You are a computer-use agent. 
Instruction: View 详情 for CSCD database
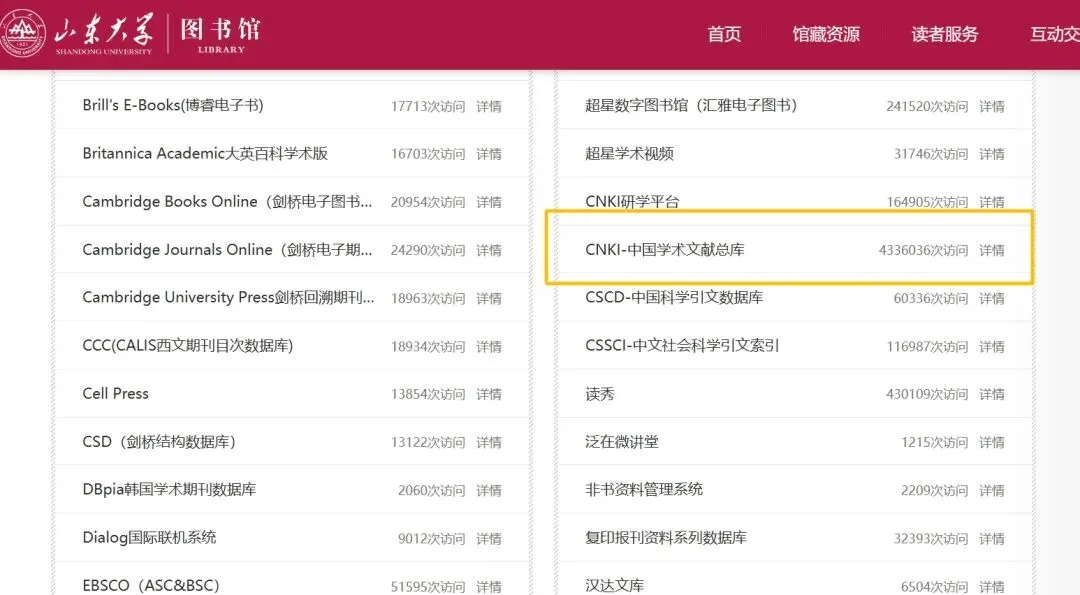pos(992,298)
